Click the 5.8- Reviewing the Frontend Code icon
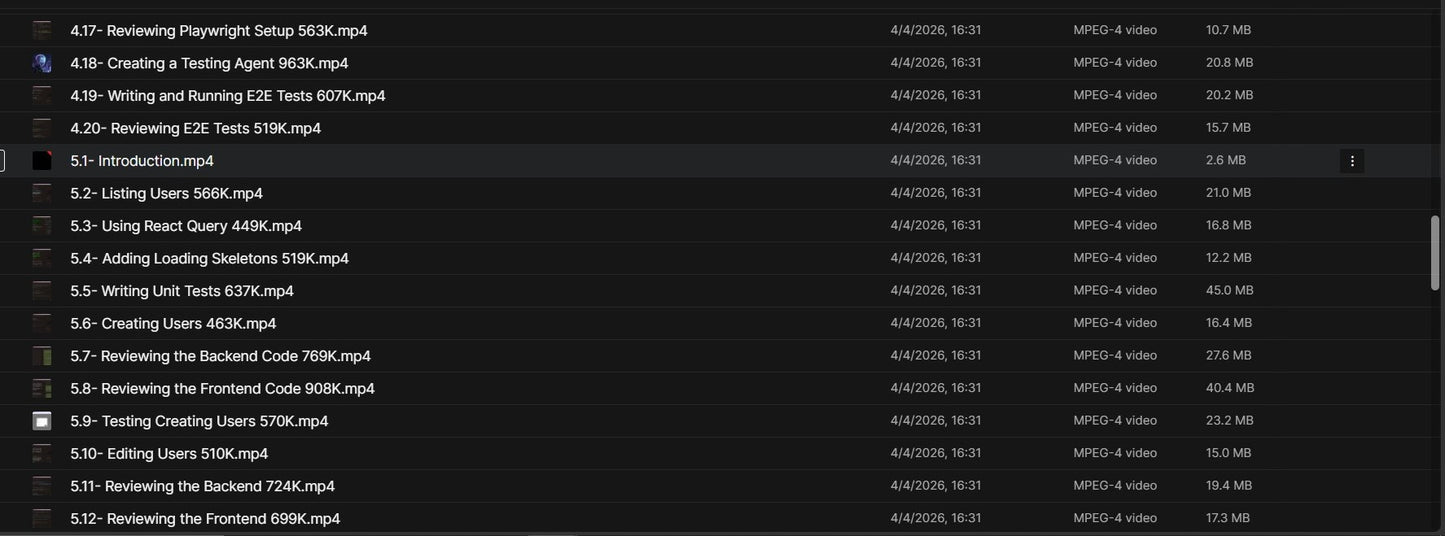1445x536 pixels. coord(42,388)
